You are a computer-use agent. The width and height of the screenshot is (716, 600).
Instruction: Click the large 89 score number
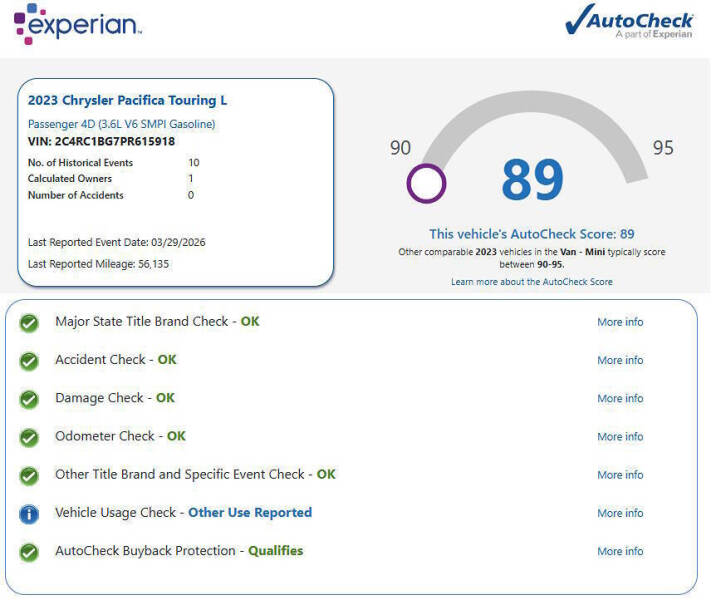pyautogui.click(x=532, y=179)
